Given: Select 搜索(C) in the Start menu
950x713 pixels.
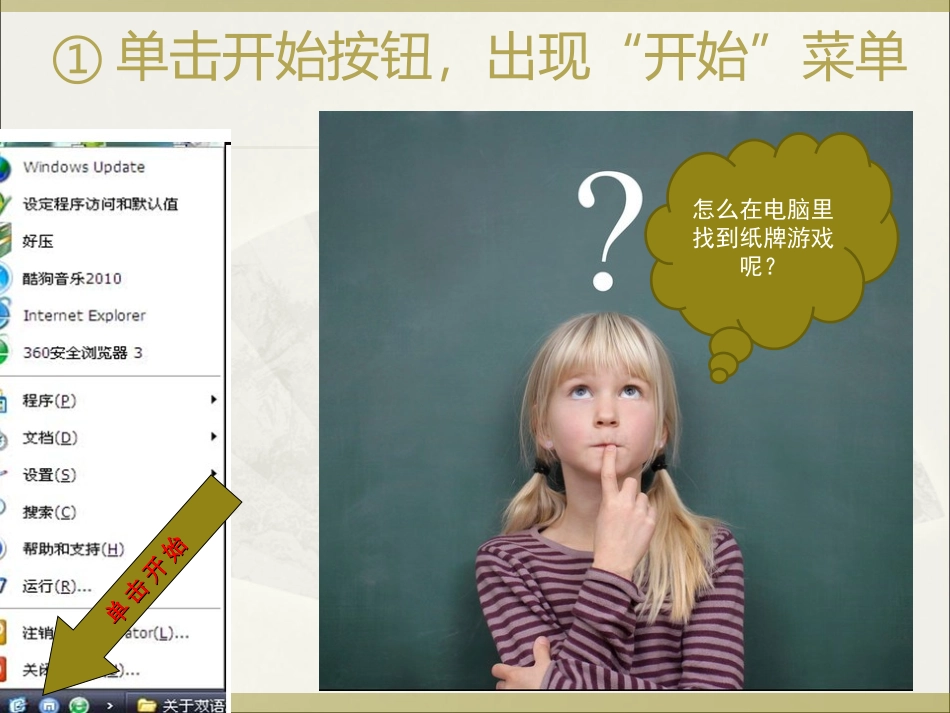Looking at the screenshot, I should pos(112,512).
